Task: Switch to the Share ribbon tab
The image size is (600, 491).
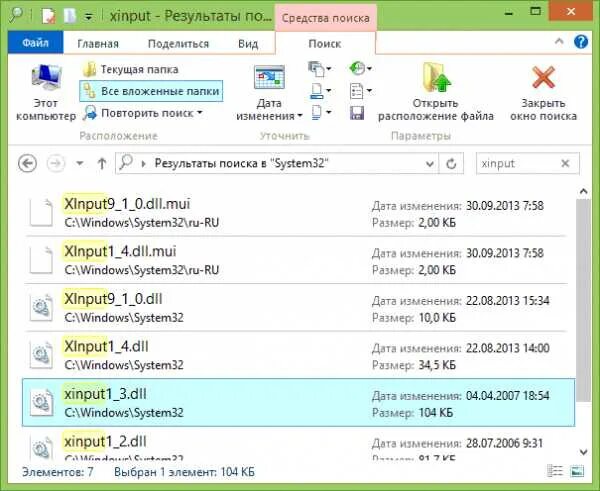Action: [178, 43]
